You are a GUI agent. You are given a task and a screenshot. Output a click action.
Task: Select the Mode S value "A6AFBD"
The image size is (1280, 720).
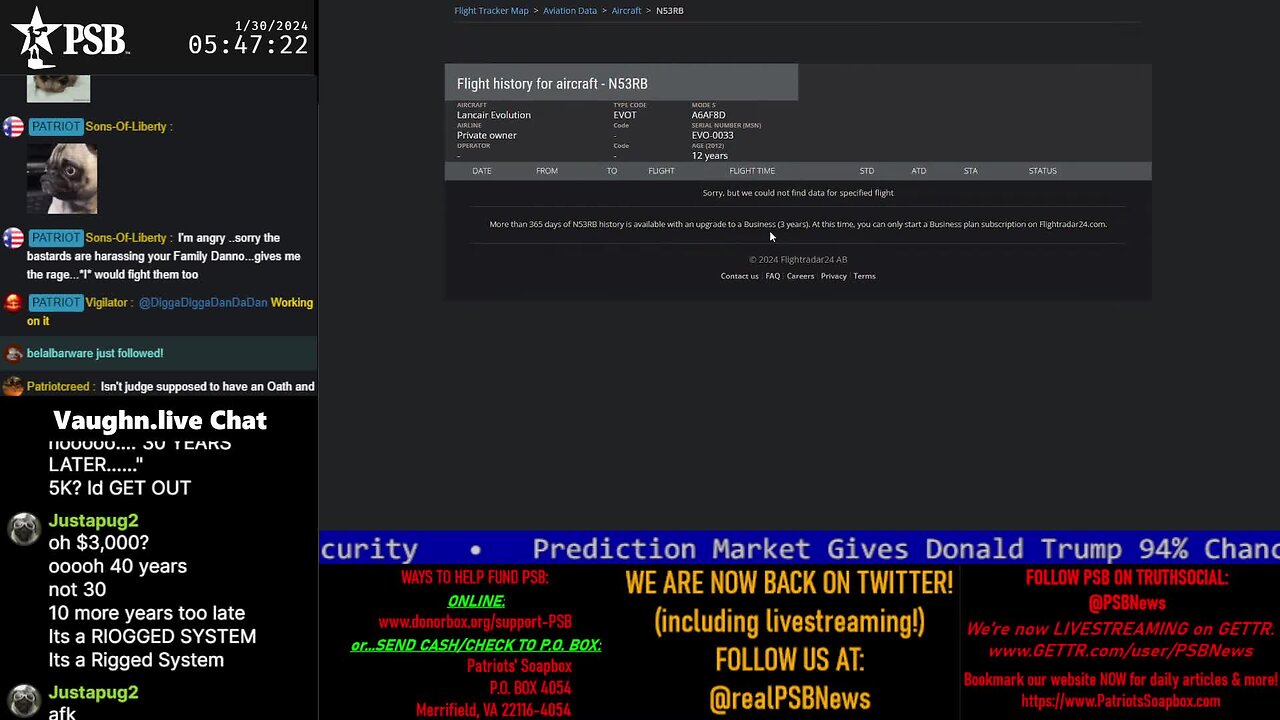[x=709, y=115]
